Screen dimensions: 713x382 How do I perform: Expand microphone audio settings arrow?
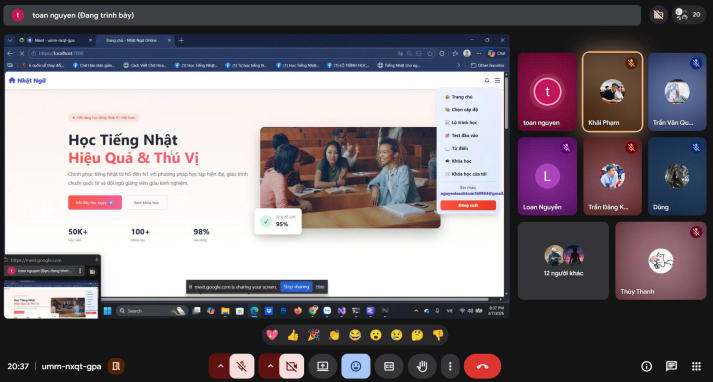[220, 366]
